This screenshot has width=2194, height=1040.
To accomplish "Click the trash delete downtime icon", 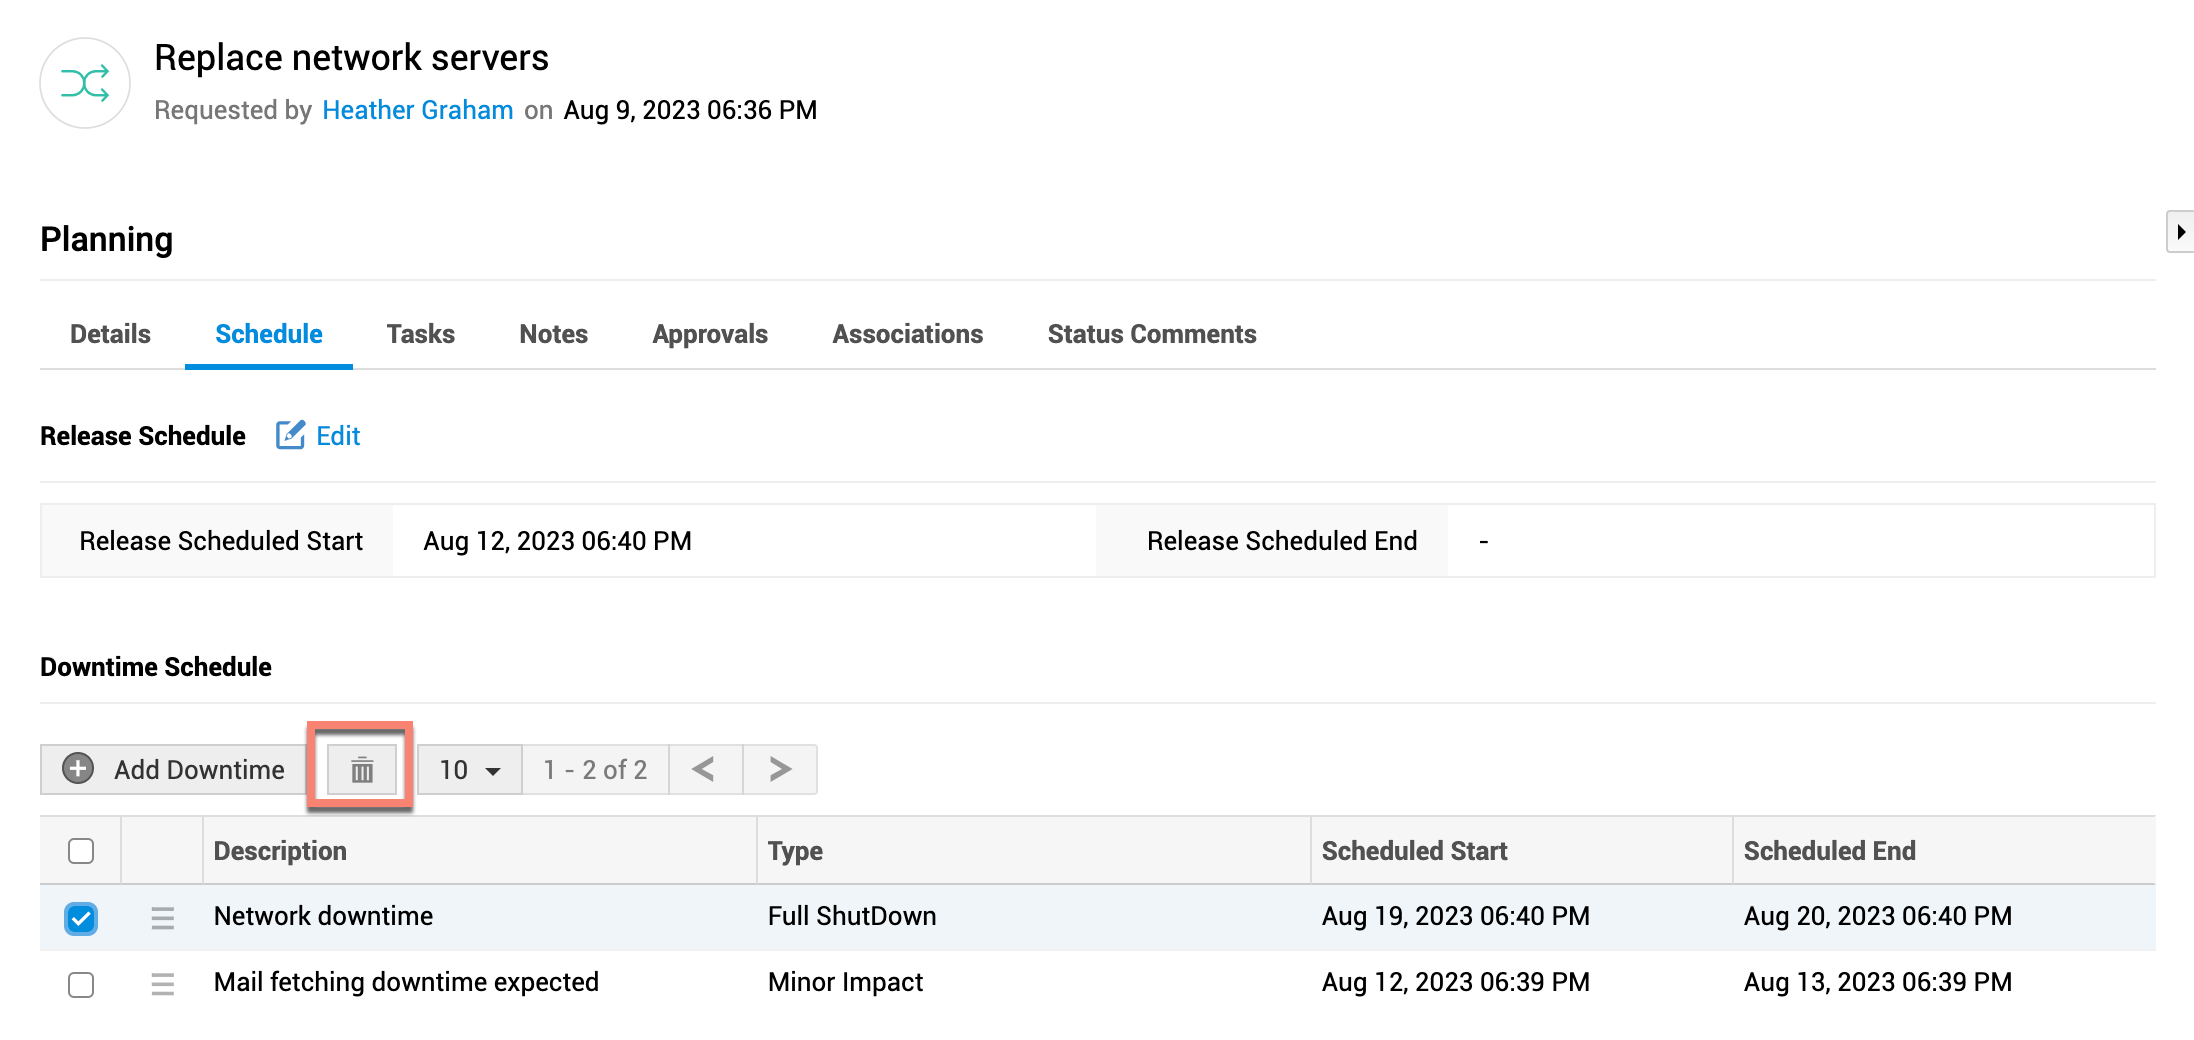I will point(362,770).
